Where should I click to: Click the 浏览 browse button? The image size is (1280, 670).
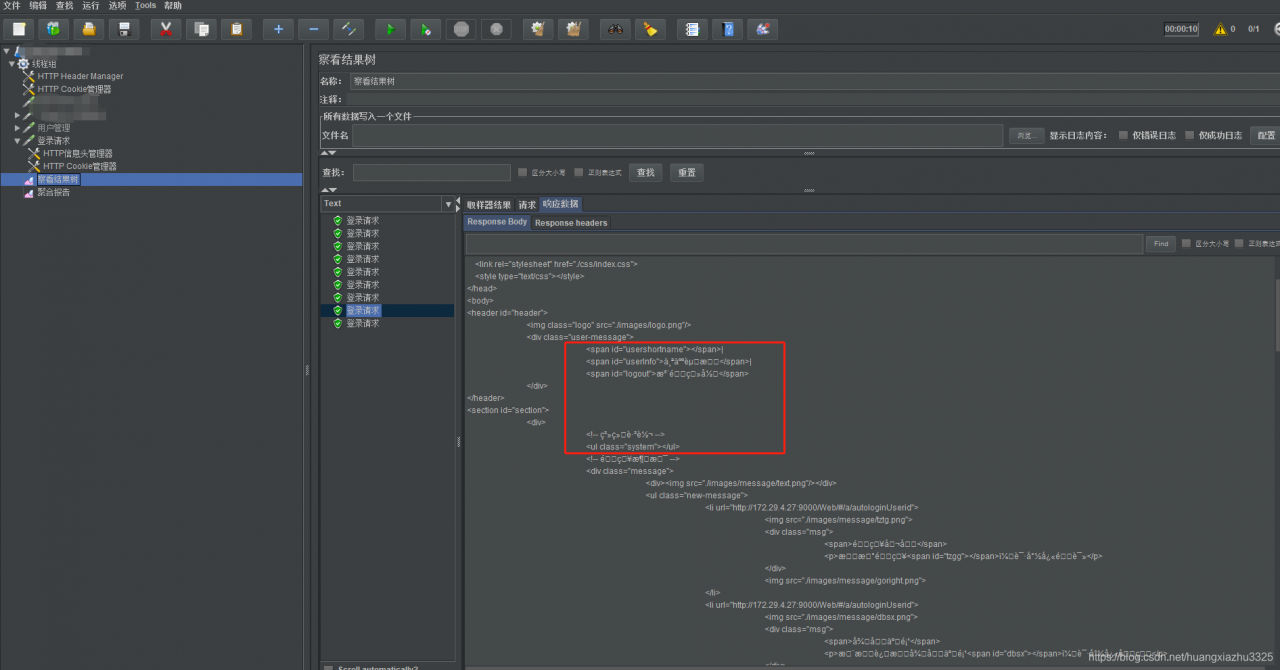pos(1026,135)
